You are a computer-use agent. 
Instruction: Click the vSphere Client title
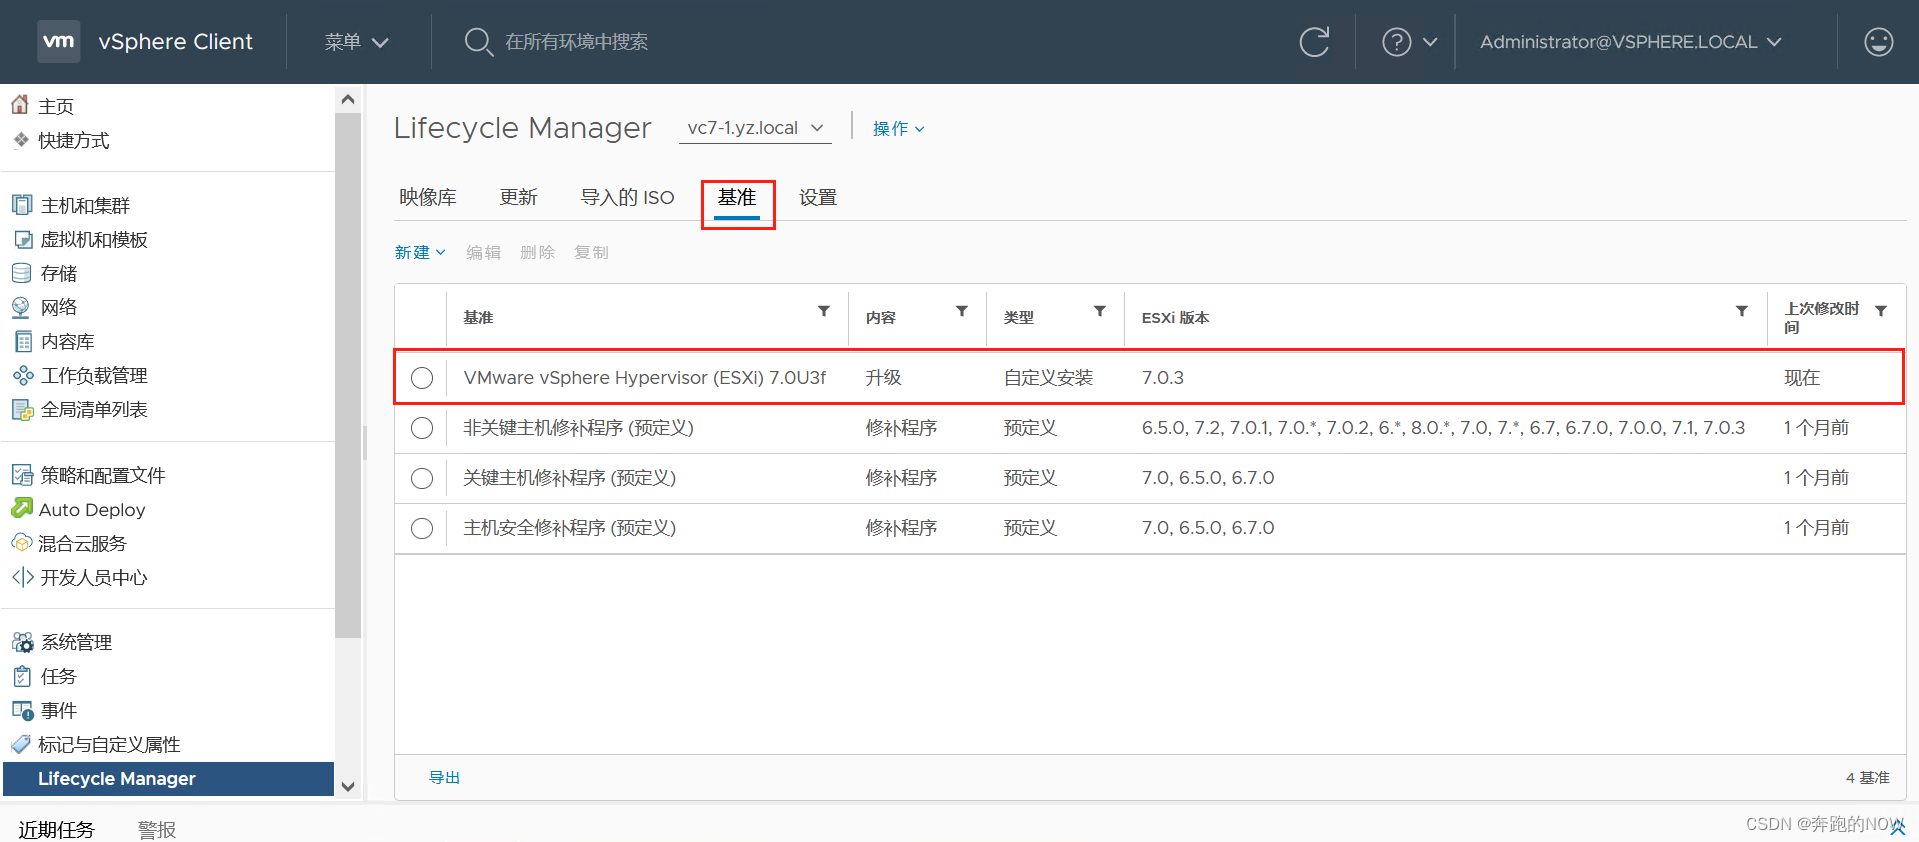click(176, 42)
